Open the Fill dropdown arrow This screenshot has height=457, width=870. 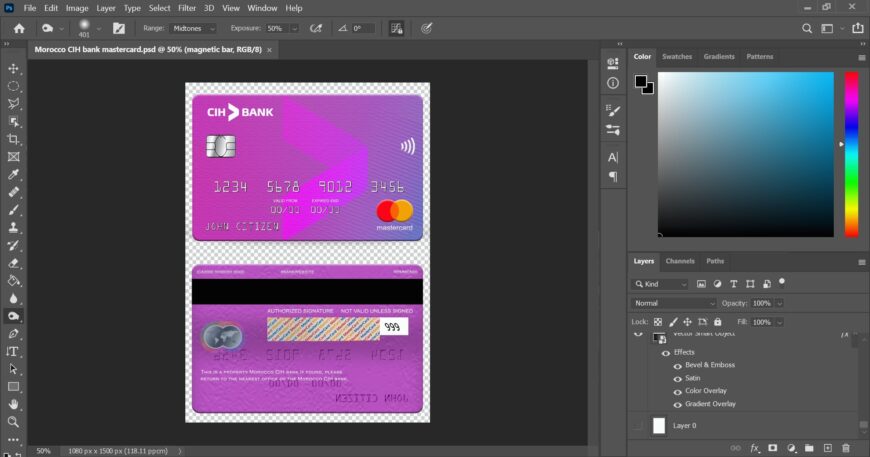[x=779, y=322]
